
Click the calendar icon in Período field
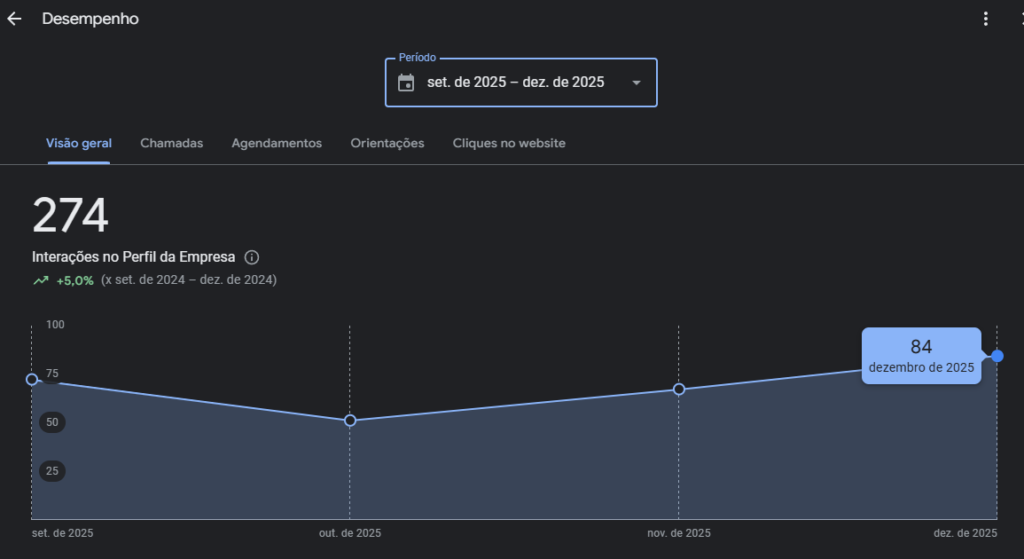pos(406,83)
